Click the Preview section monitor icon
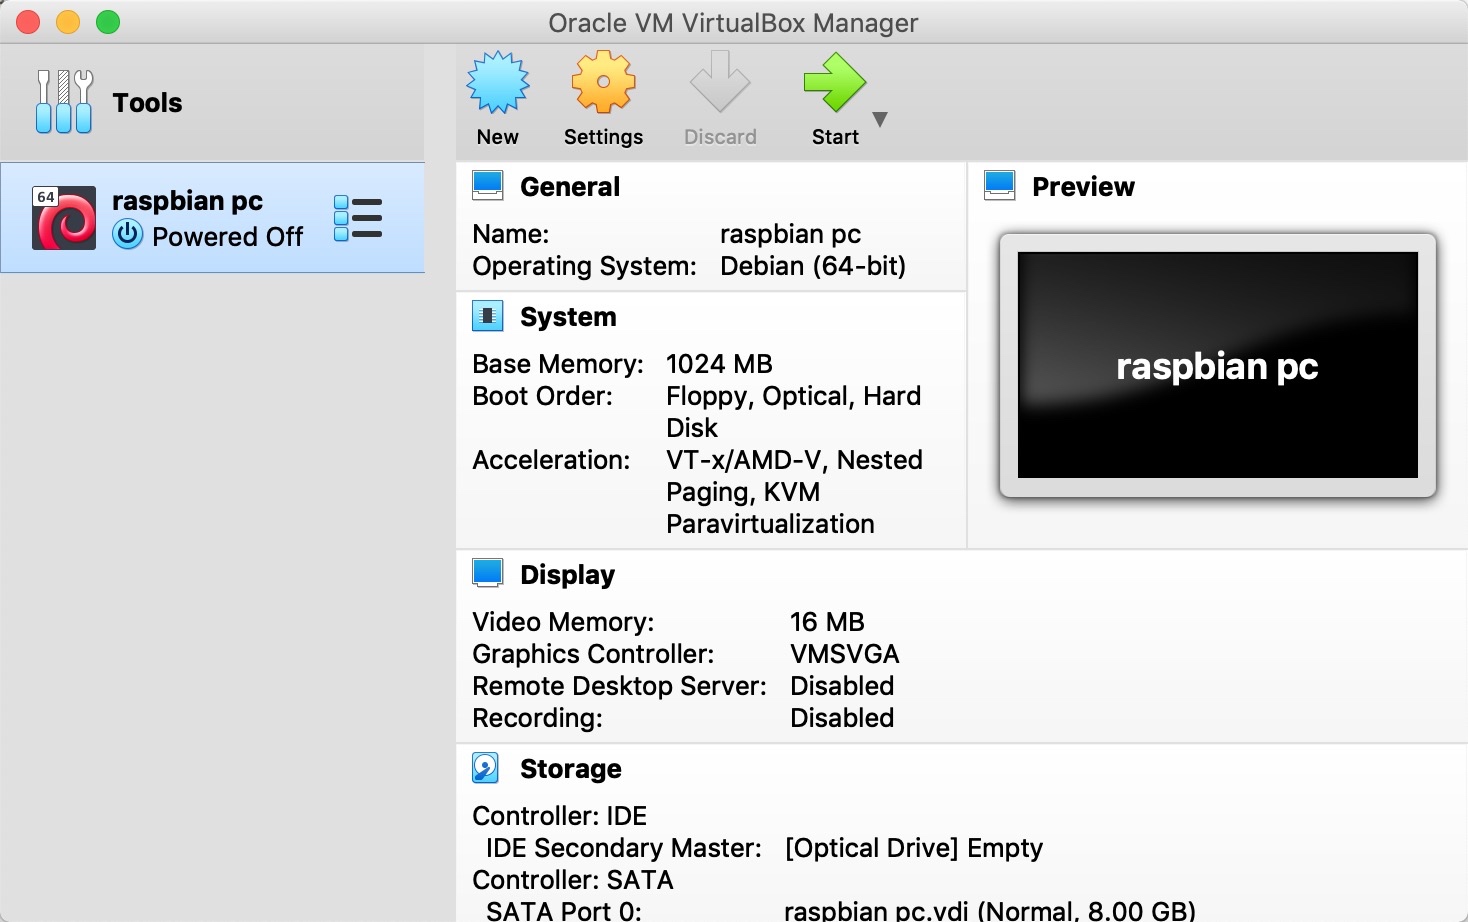1468x922 pixels. [1000, 186]
